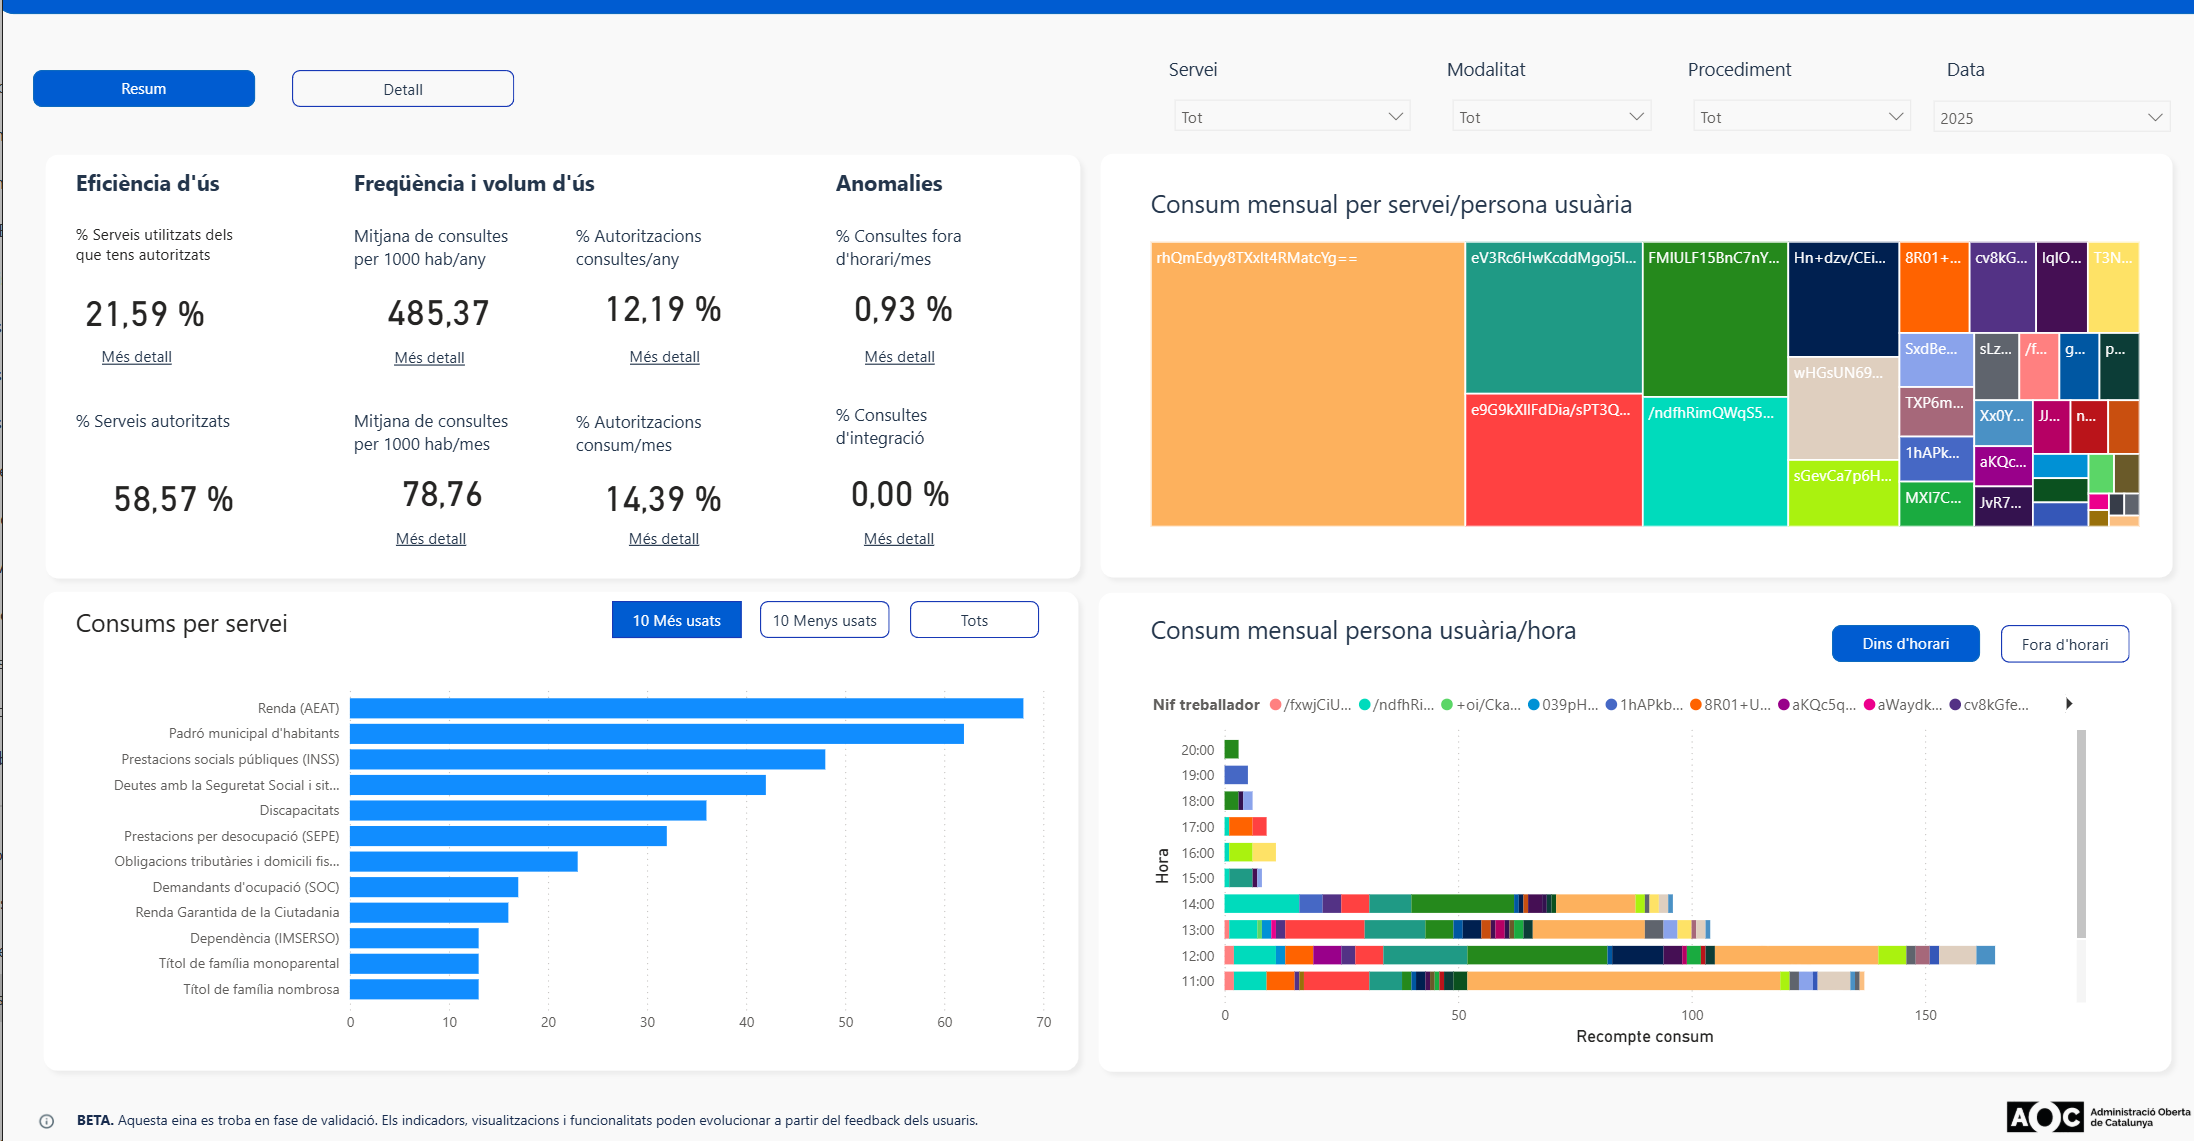Expand the Procediment dropdown
Screen dimensions: 2194x1141
1801,117
